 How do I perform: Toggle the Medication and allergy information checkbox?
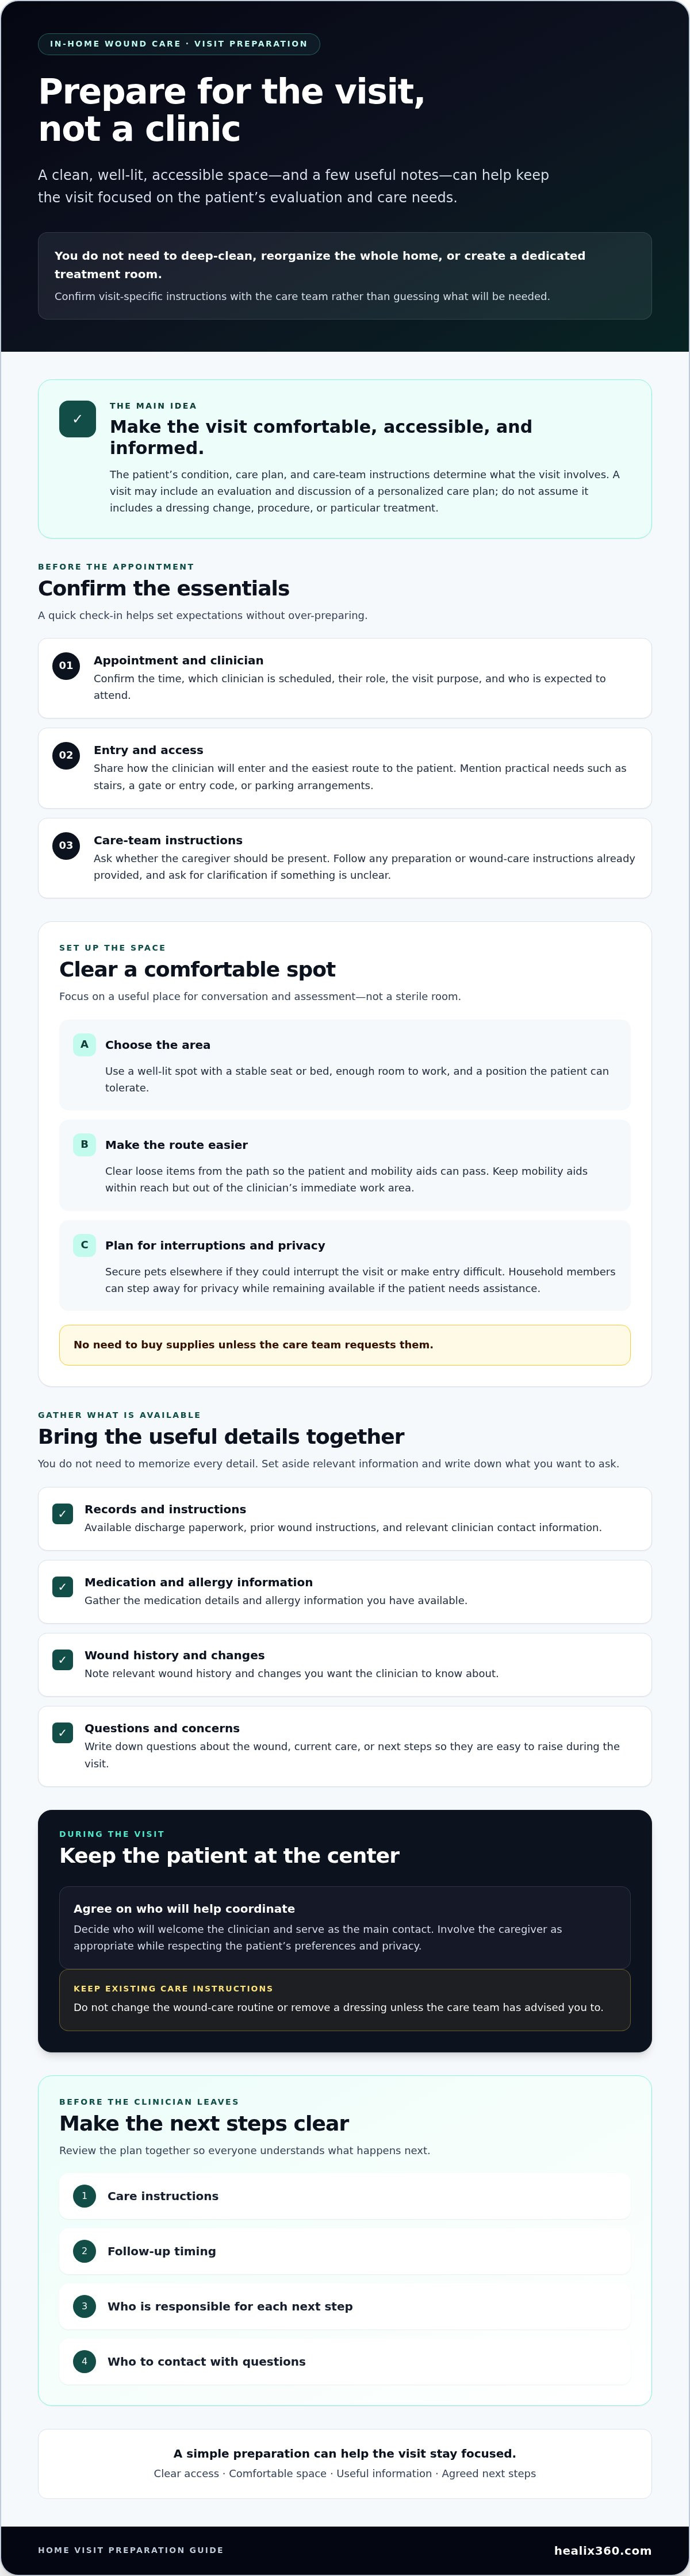coord(62,1587)
